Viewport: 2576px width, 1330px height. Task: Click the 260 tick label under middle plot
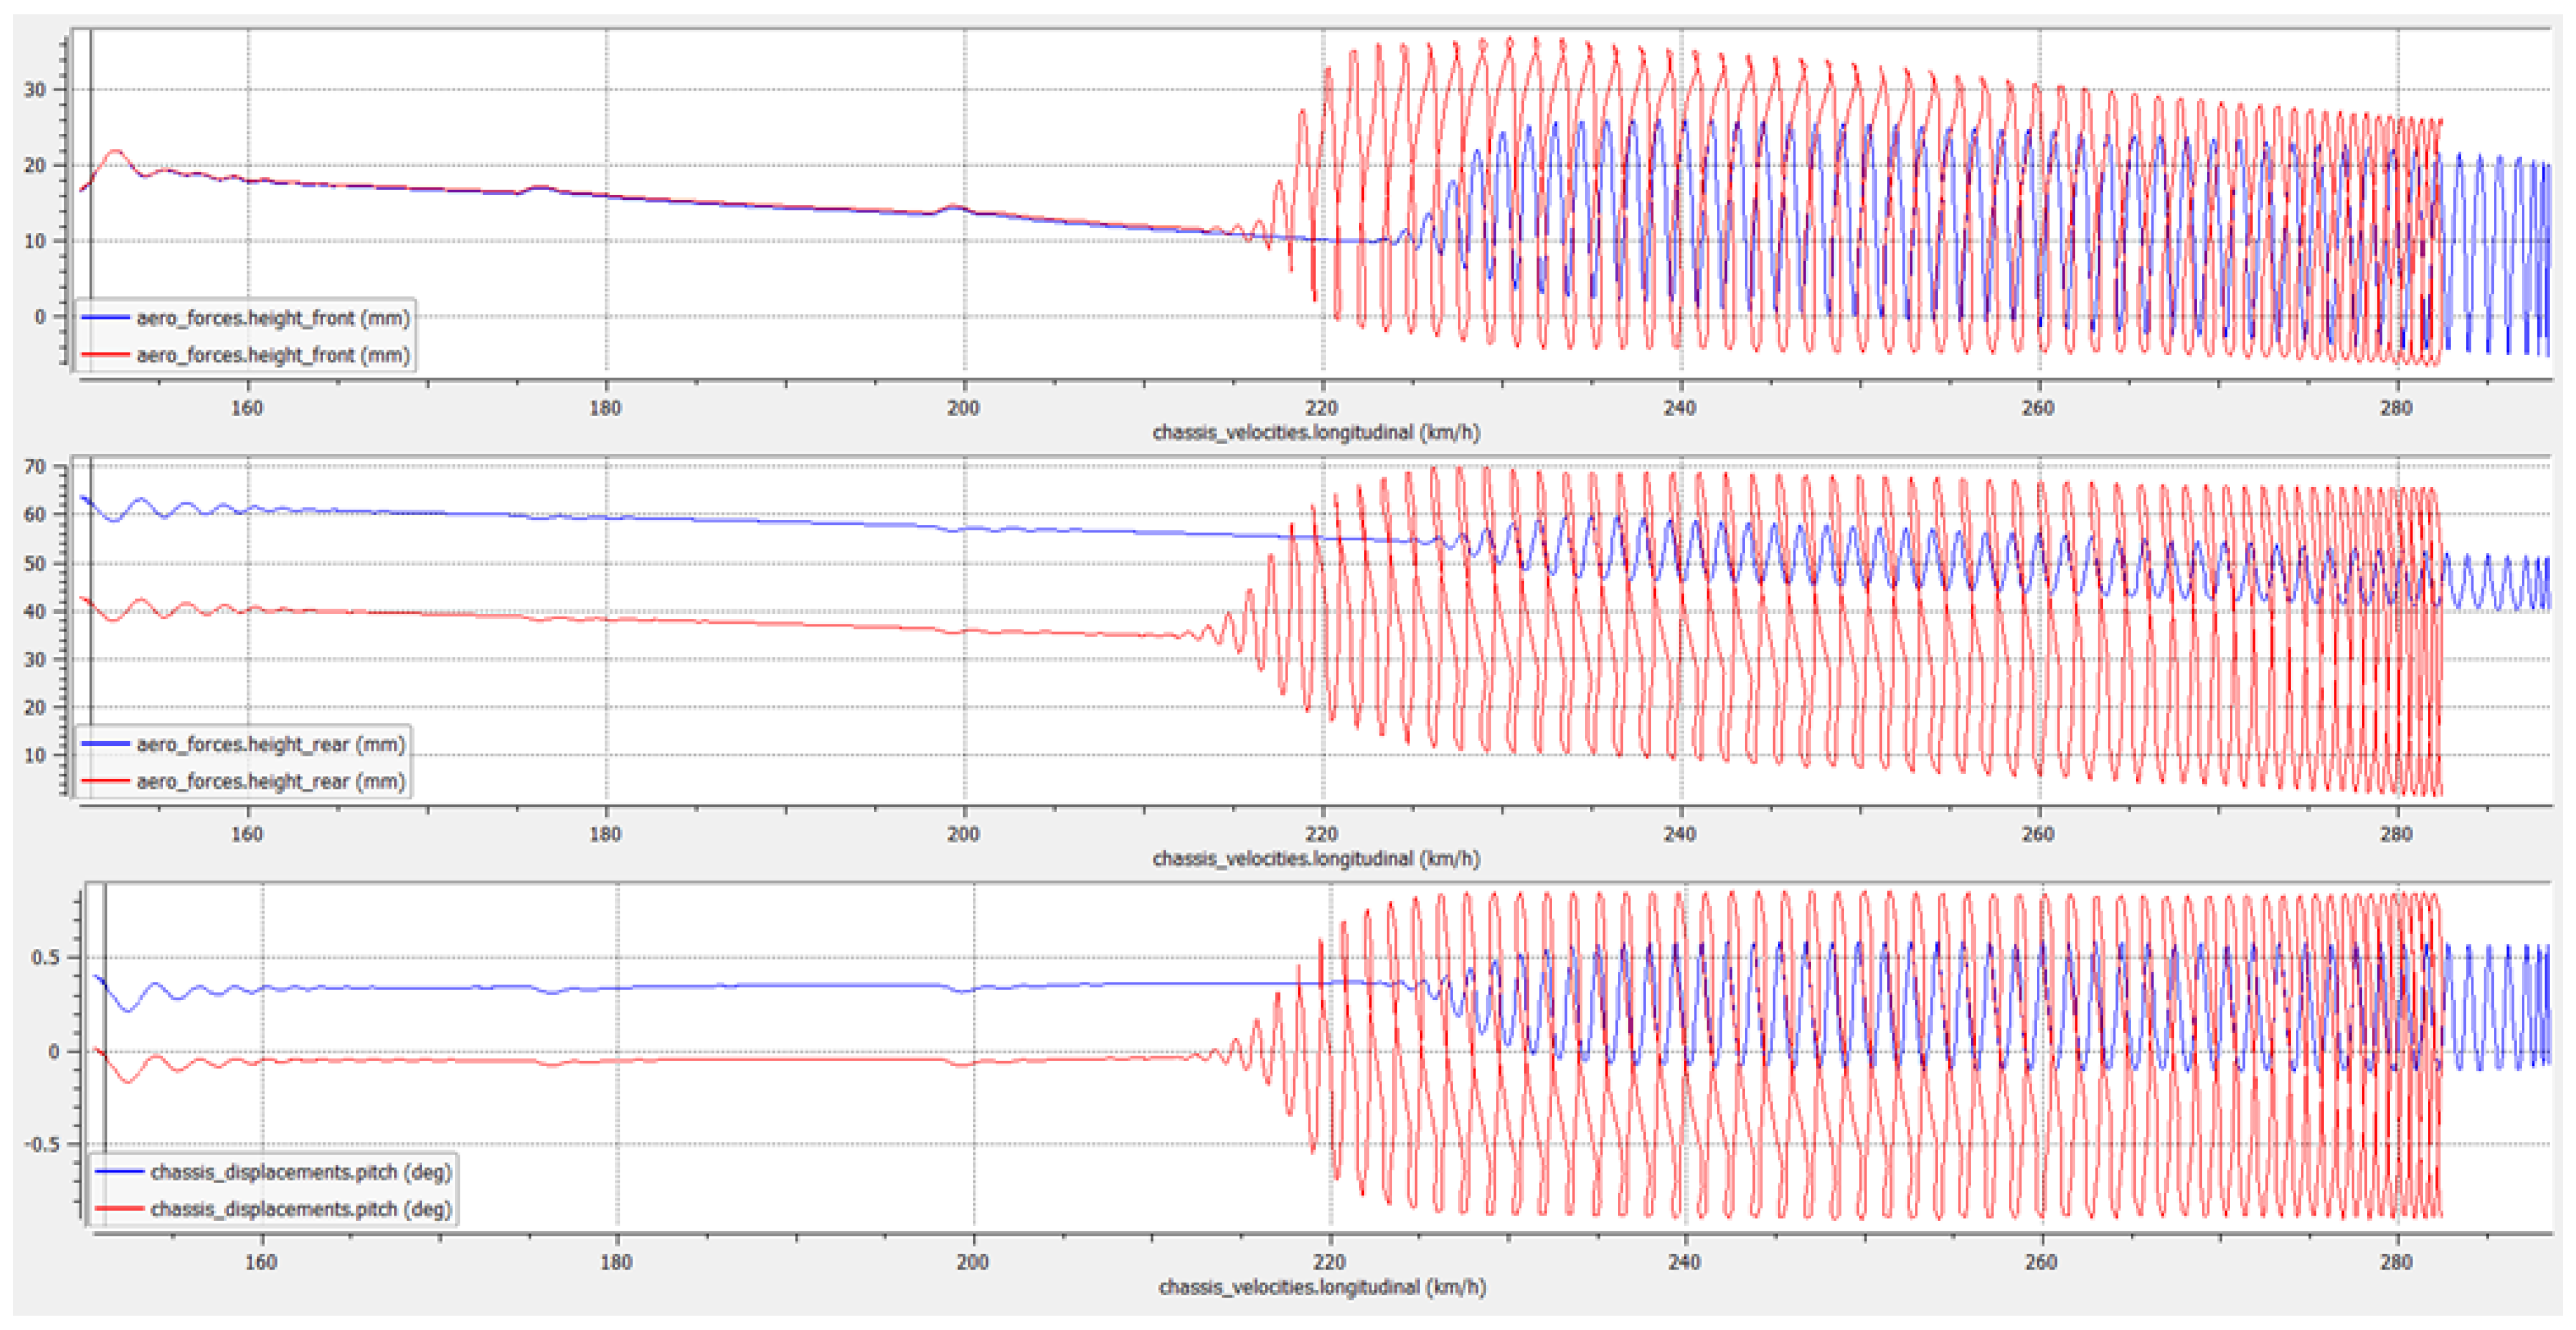(x=2038, y=834)
